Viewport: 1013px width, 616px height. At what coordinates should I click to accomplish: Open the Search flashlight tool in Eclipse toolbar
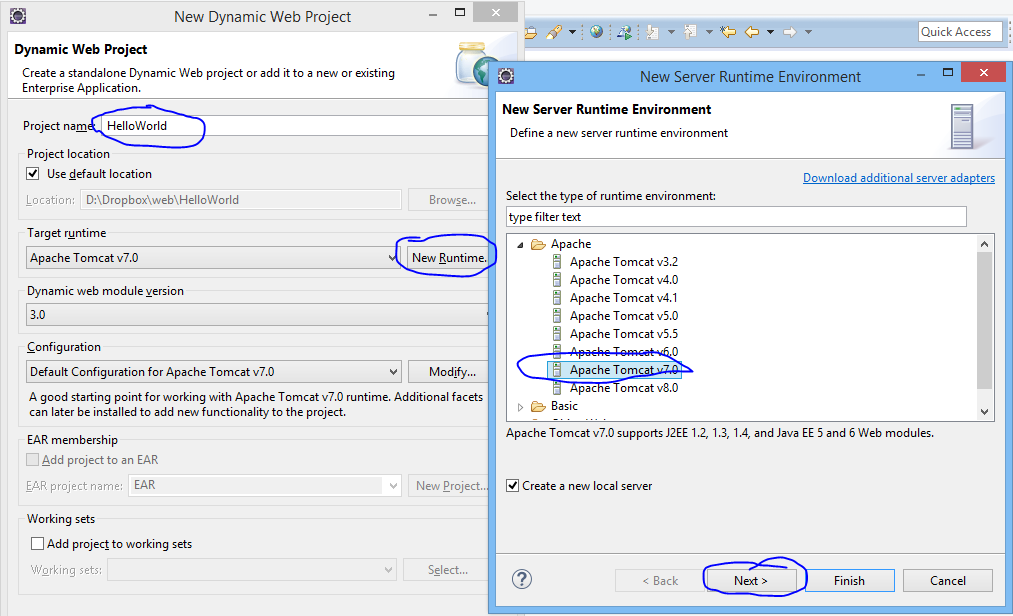[x=554, y=32]
